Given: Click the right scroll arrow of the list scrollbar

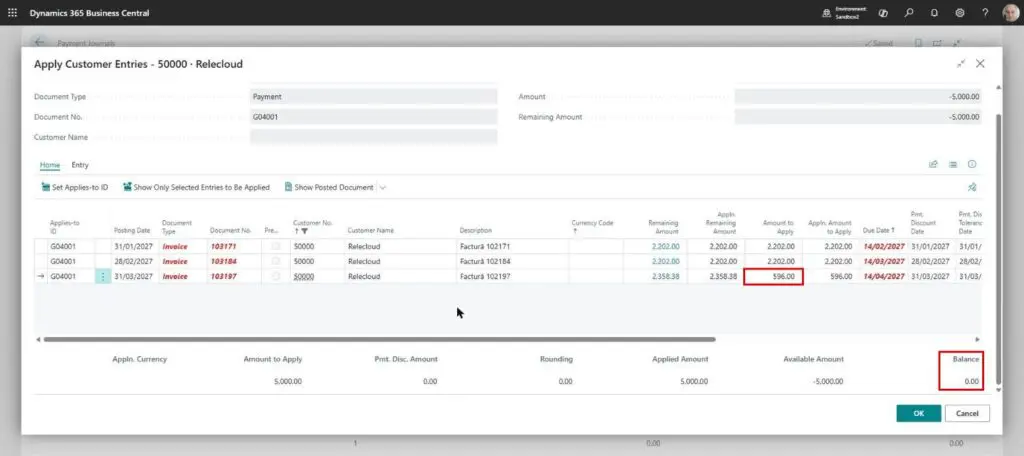Looking at the screenshot, I should tap(977, 339).
